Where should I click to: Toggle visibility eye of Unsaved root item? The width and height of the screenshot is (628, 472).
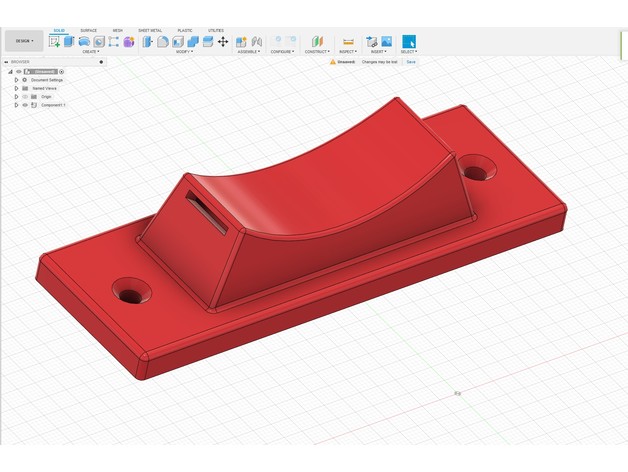(x=18, y=72)
